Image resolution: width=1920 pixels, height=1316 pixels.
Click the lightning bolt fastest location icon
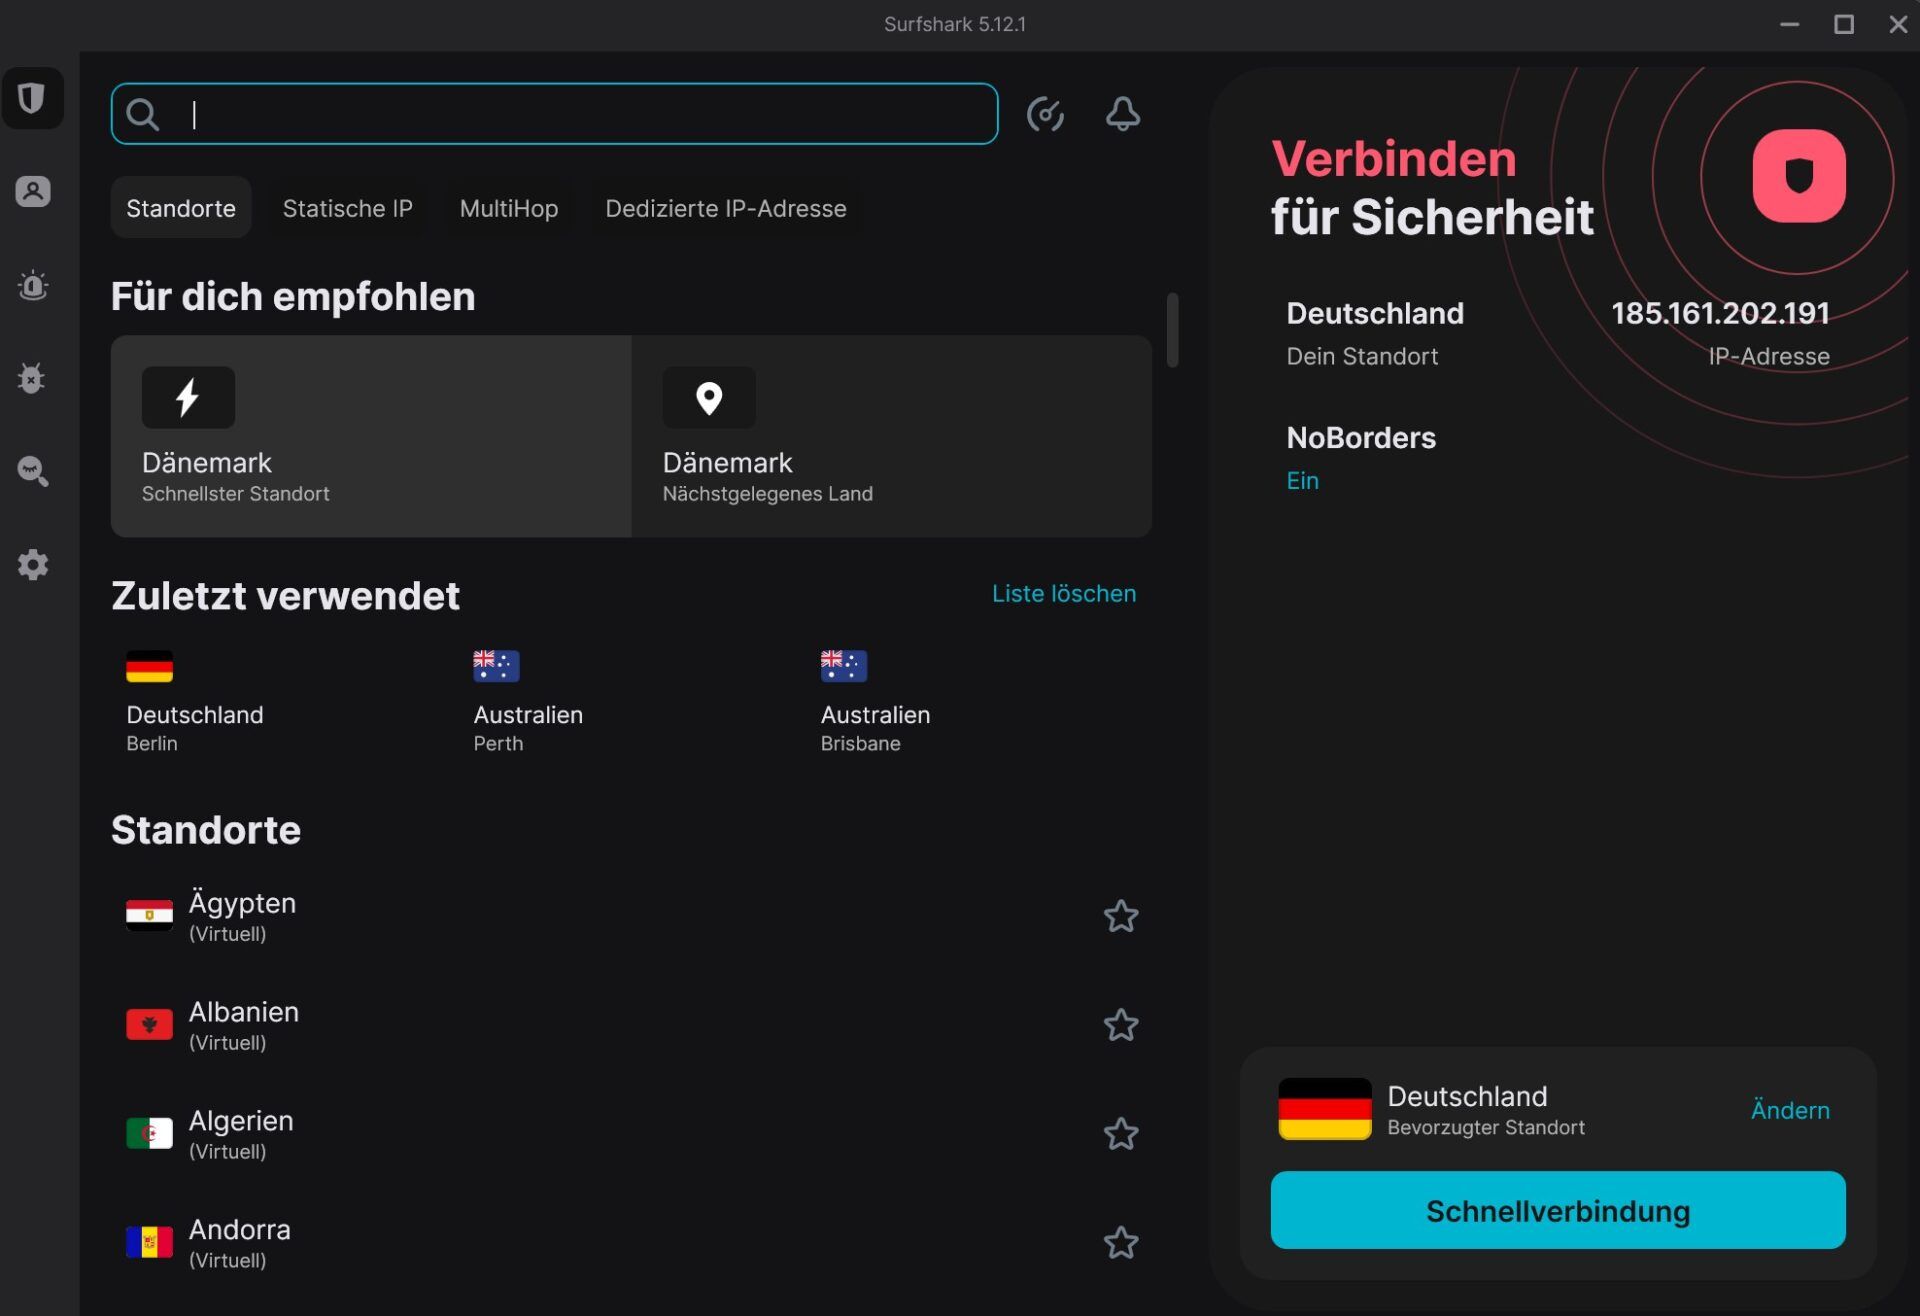[188, 397]
